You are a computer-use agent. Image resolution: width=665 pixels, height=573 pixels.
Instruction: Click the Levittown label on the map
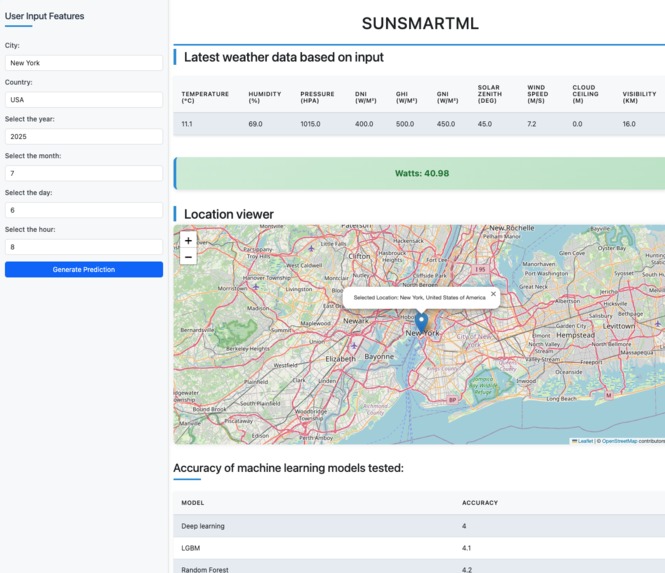coord(619,326)
